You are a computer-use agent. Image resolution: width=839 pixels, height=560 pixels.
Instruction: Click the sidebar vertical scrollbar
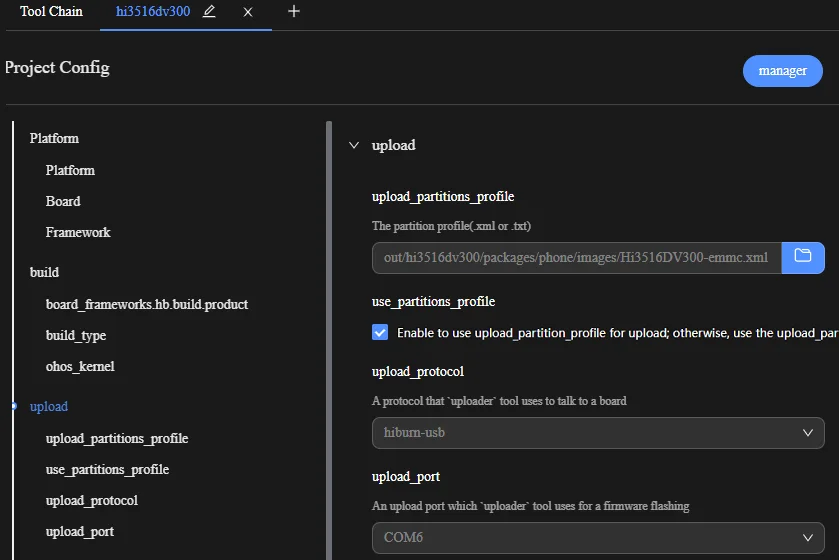[x=329, y=340]
